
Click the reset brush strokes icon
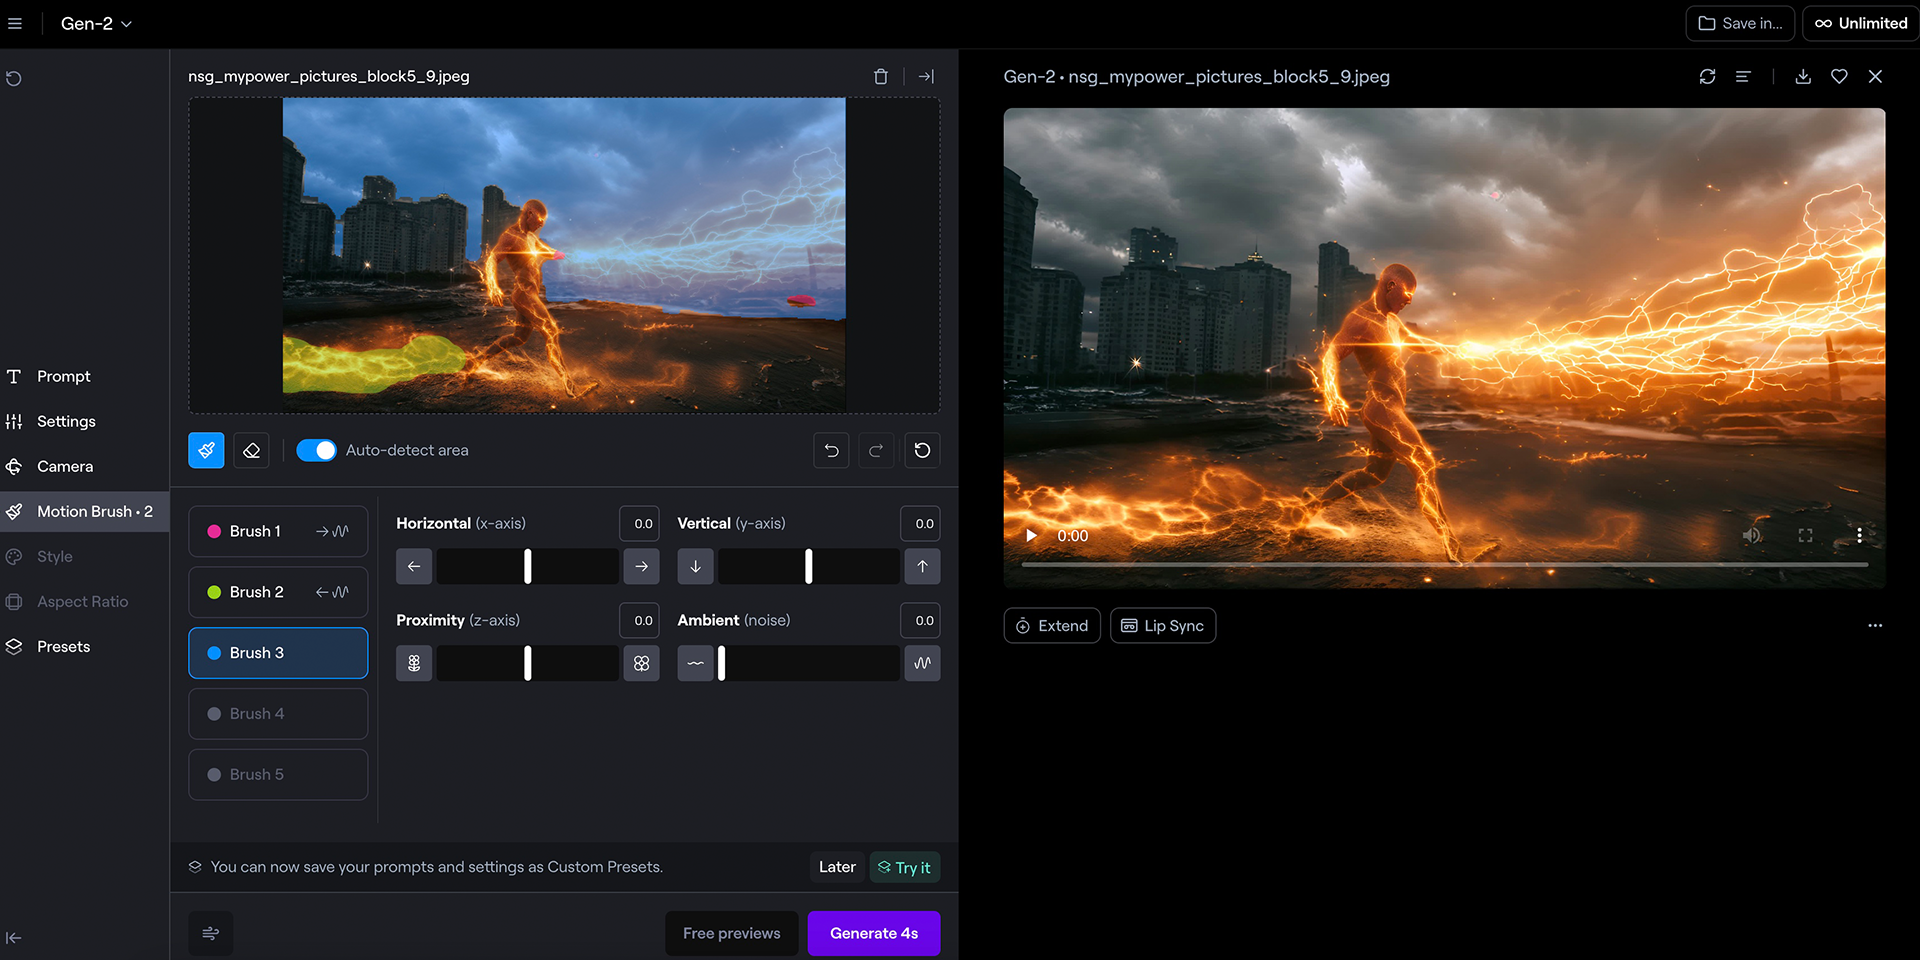pyautogui.click(x=922, y=450)
